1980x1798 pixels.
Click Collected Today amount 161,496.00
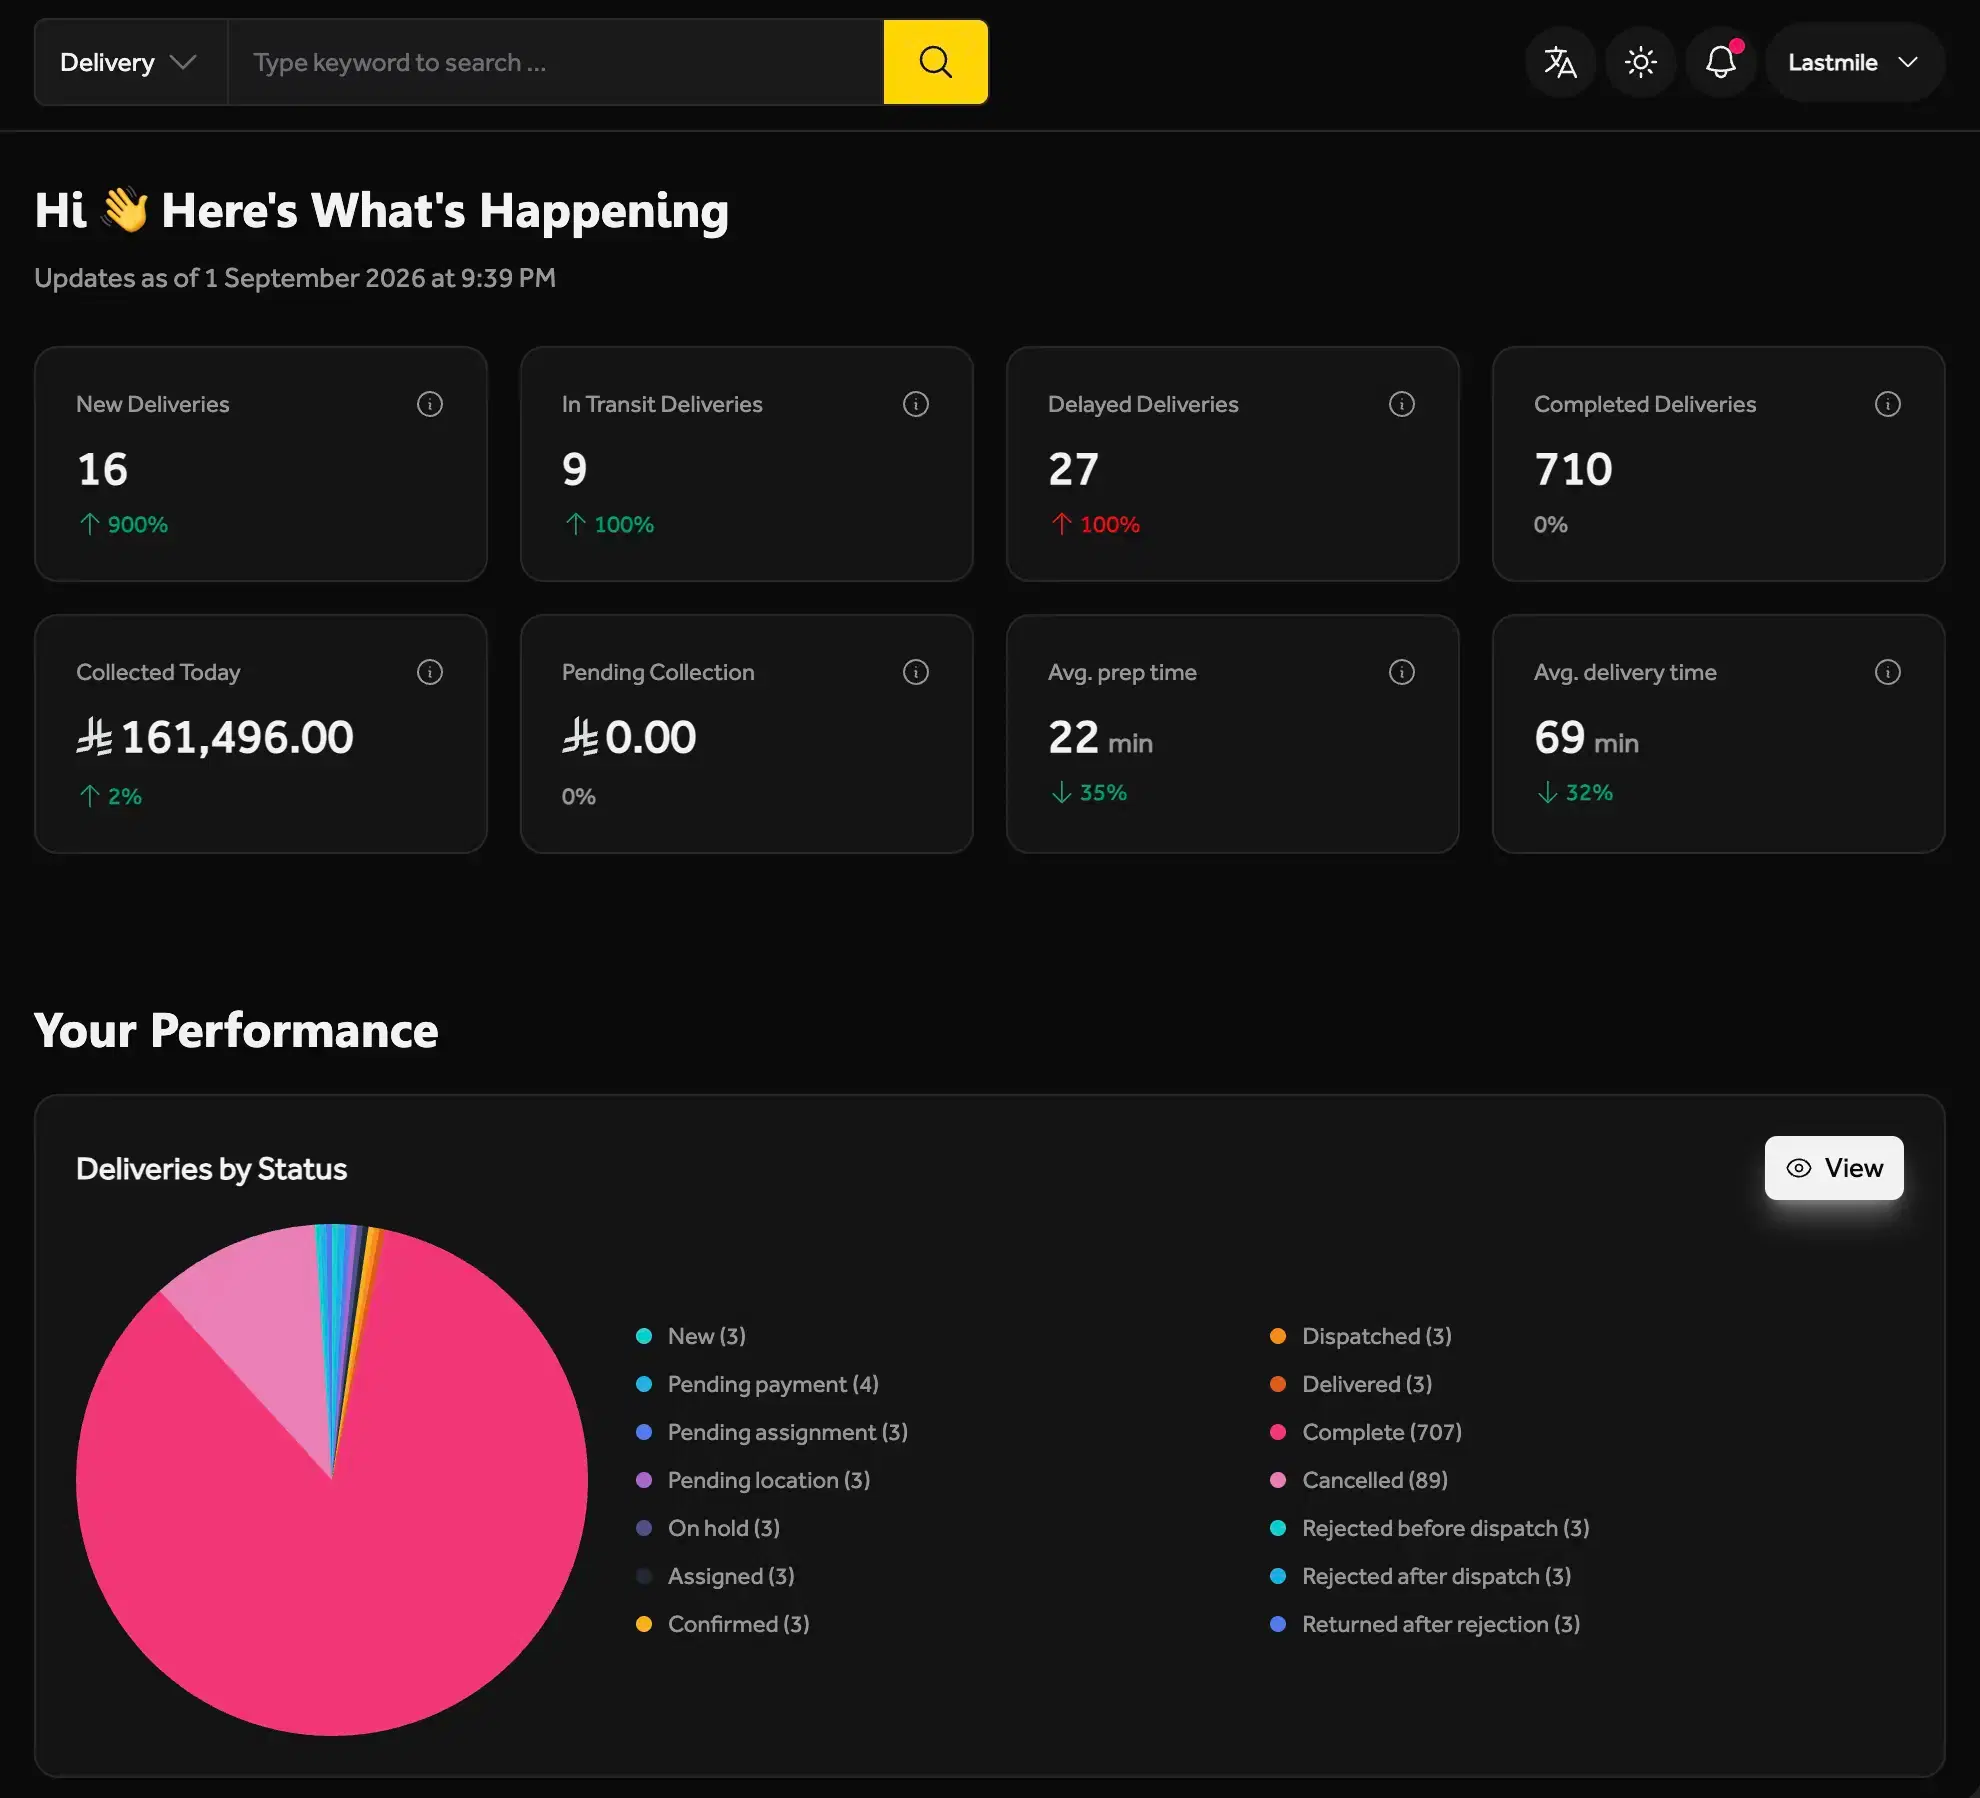click(215, 737)
